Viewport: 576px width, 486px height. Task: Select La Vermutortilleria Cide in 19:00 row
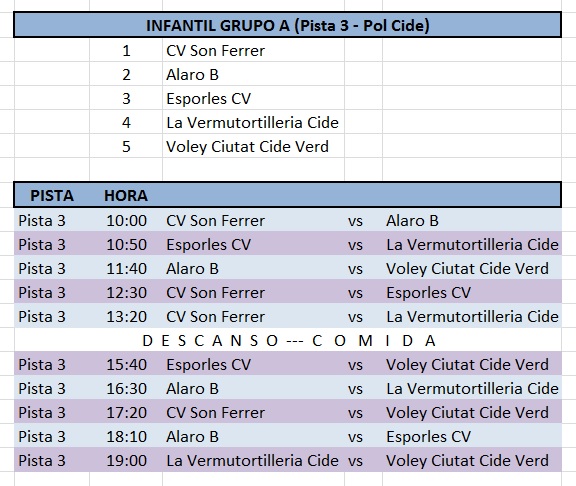click(x=252, y=461)
